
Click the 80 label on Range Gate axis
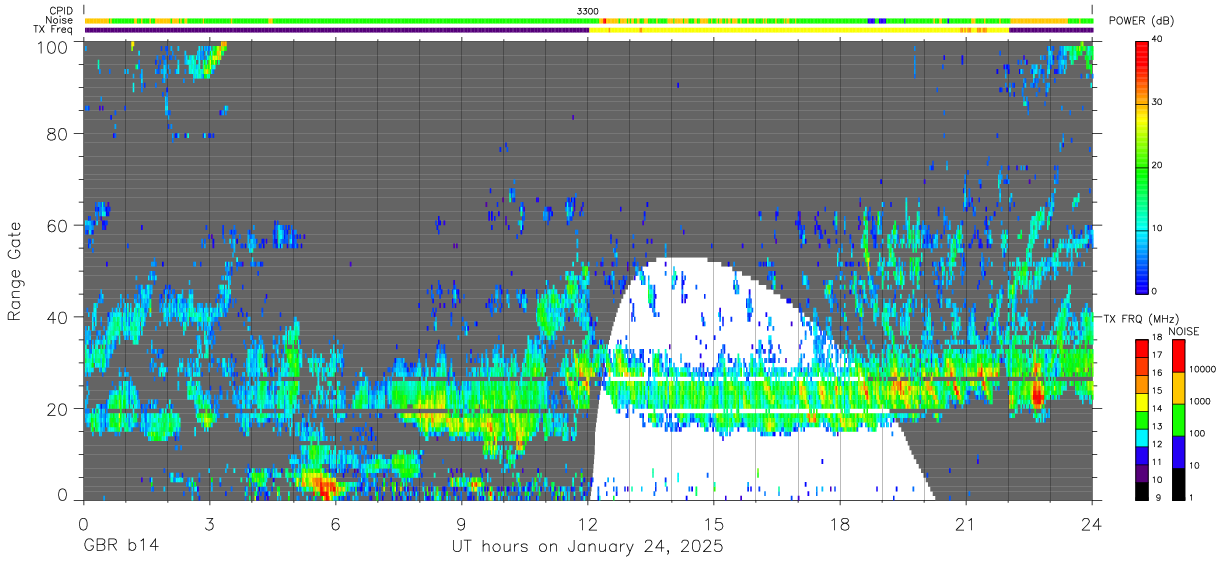point(57,134)
